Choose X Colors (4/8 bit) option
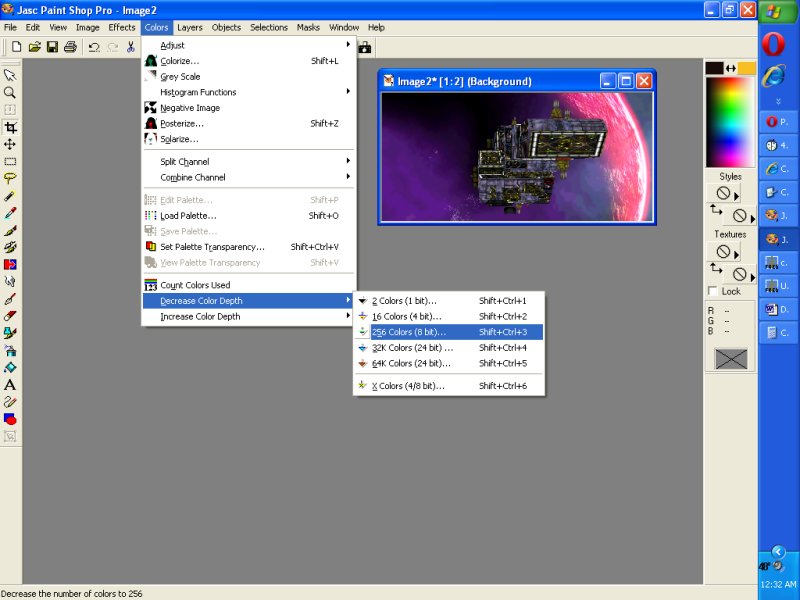Image resolution: width=800 pixels, height=600 pixels. (x=449, y=386)
